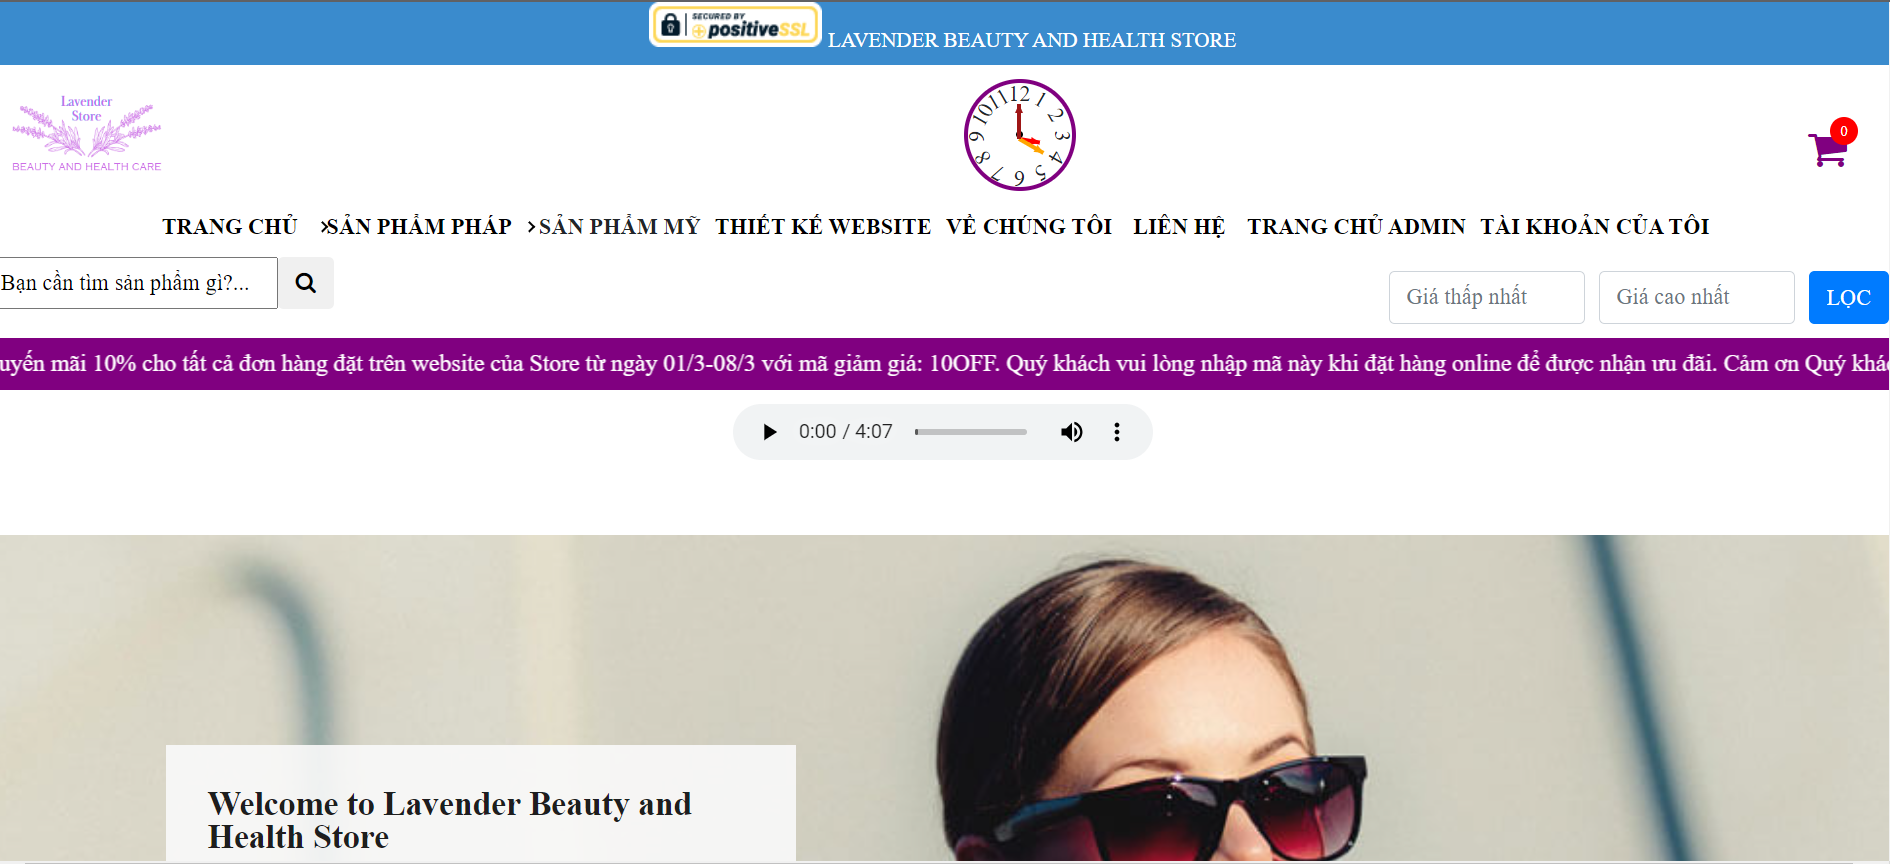The height and width of the screenshot is (864, 1890).
Task: Open Tài Khoản Của Tôi
Action: (x=1595, y=227)
